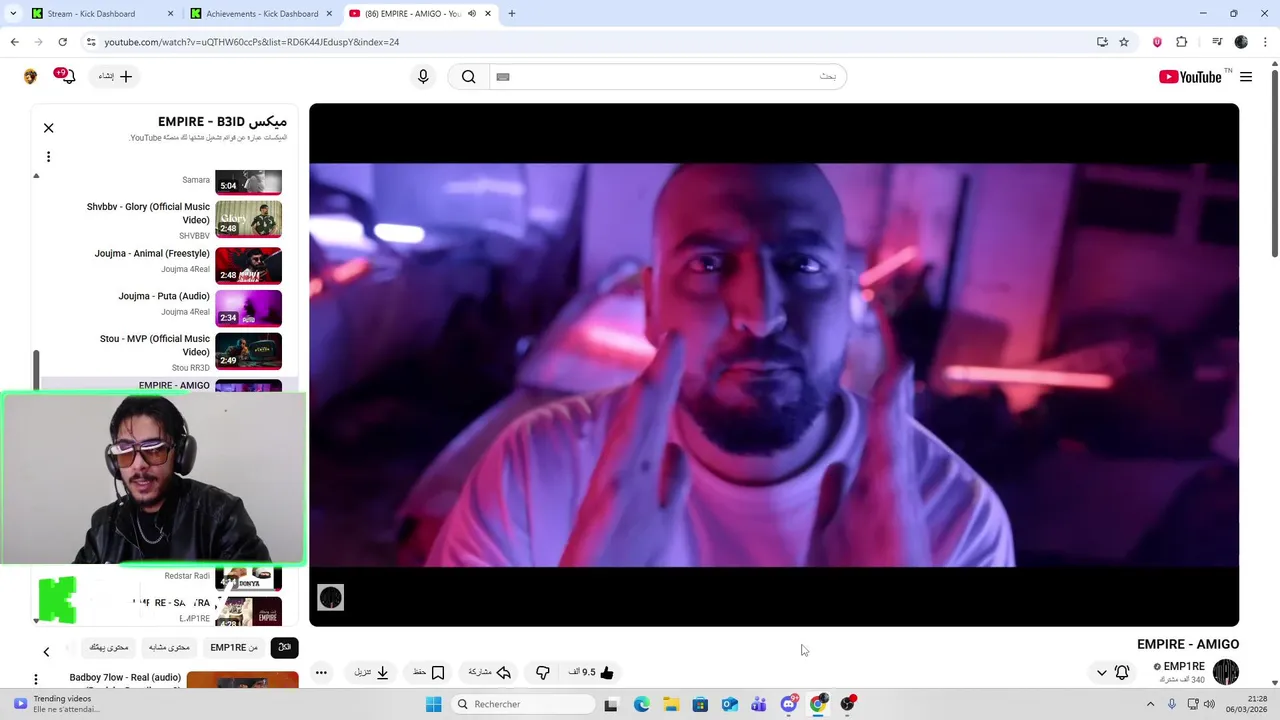The width and height of the screenshot is (1280, 720).
Task: Click the 'EMPIRE - AMIGO' playlist title
Action: (174, 385)
